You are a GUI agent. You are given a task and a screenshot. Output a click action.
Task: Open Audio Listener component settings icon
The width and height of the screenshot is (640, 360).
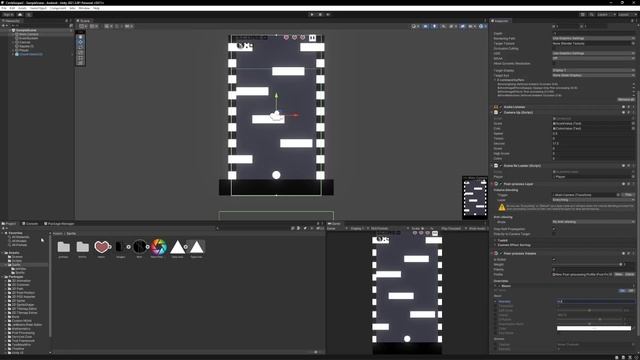point(629,107)
